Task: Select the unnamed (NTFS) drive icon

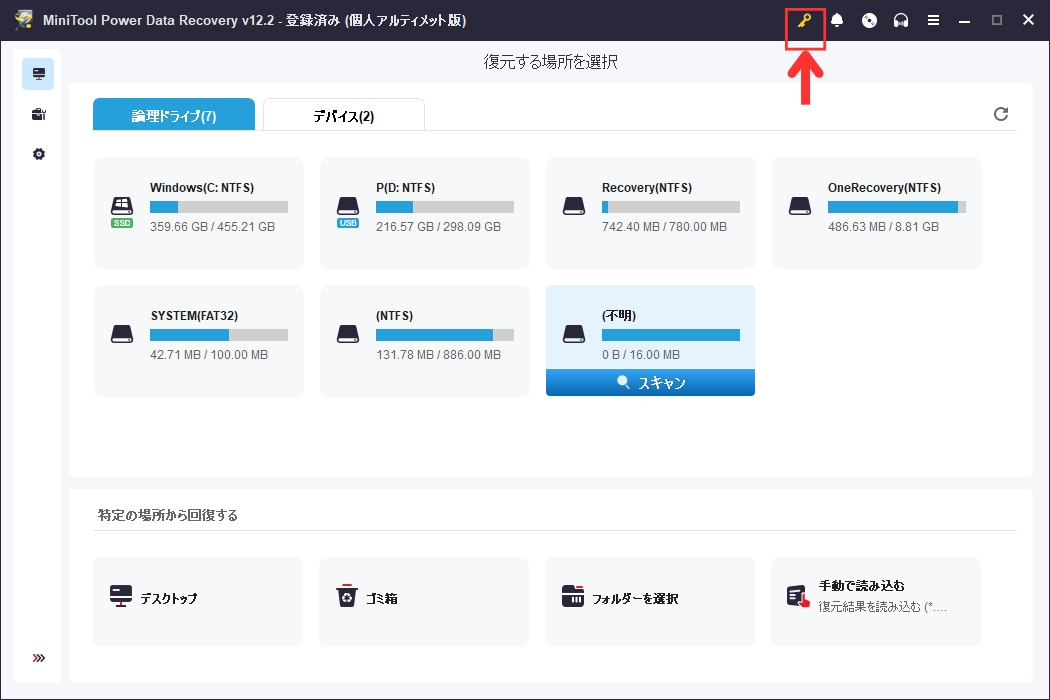Action: (348, 334)
